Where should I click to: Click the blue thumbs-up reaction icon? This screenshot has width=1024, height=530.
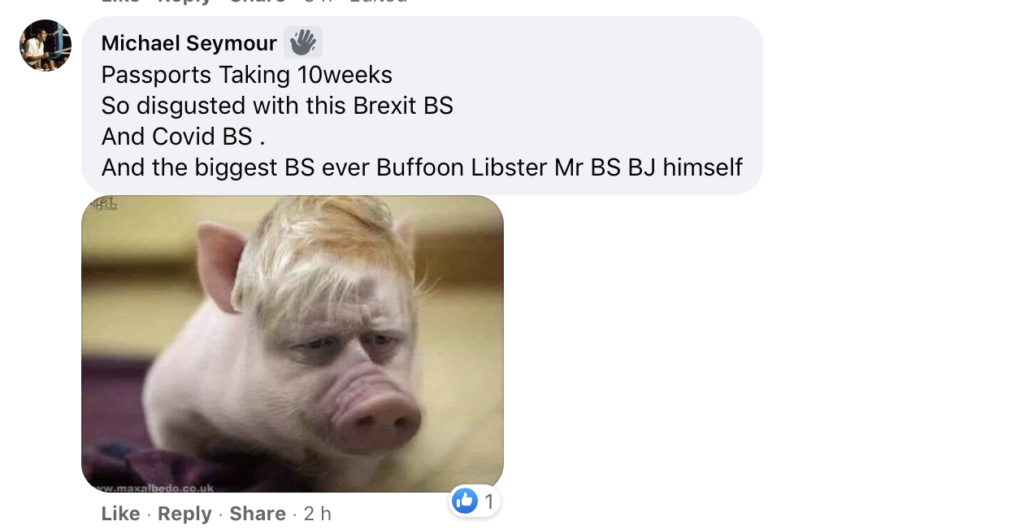coord(464,501)
